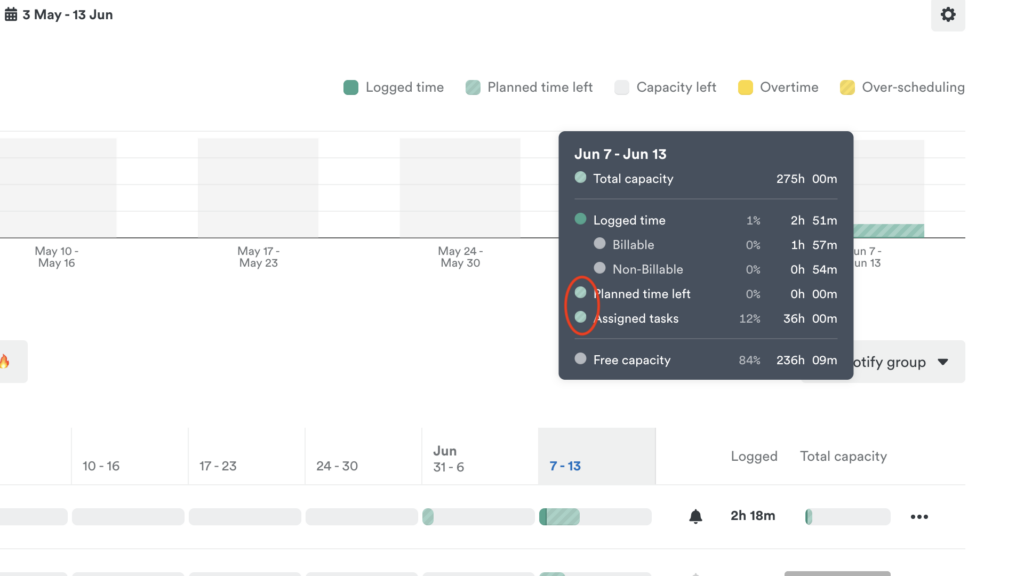The width and height of the screenshot is (1024, 576).
Task: Select the 10 - 16 week column header
Action: click(130, 456)
